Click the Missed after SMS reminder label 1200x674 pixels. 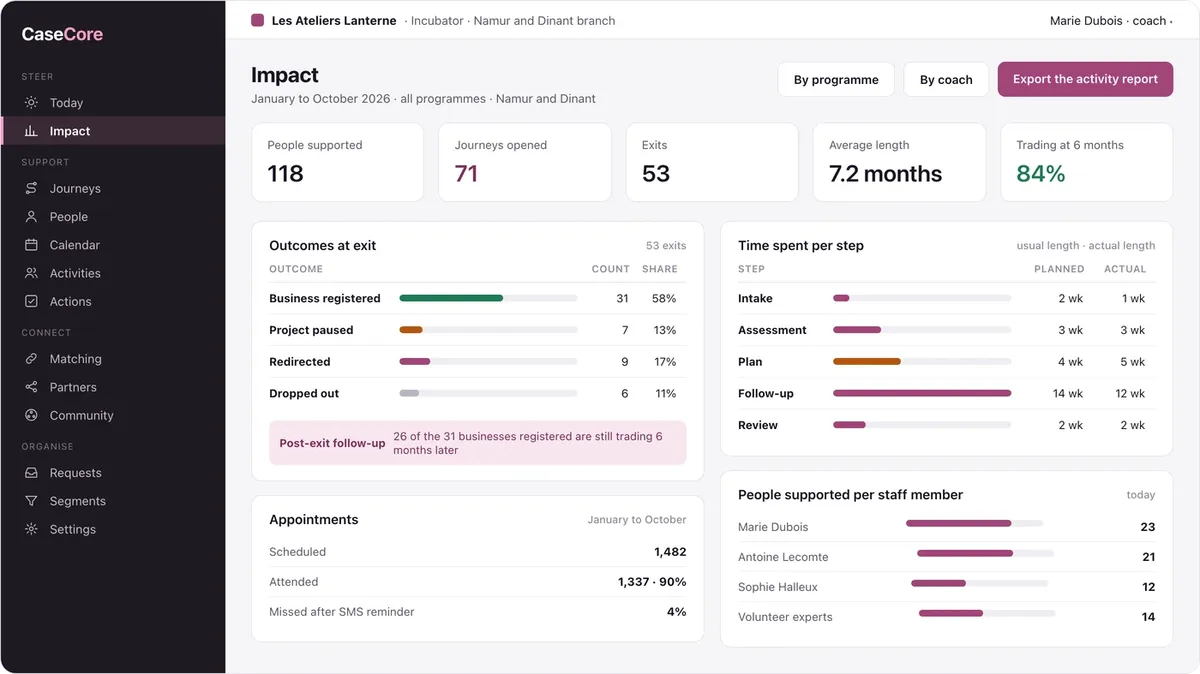pos(341,612)
